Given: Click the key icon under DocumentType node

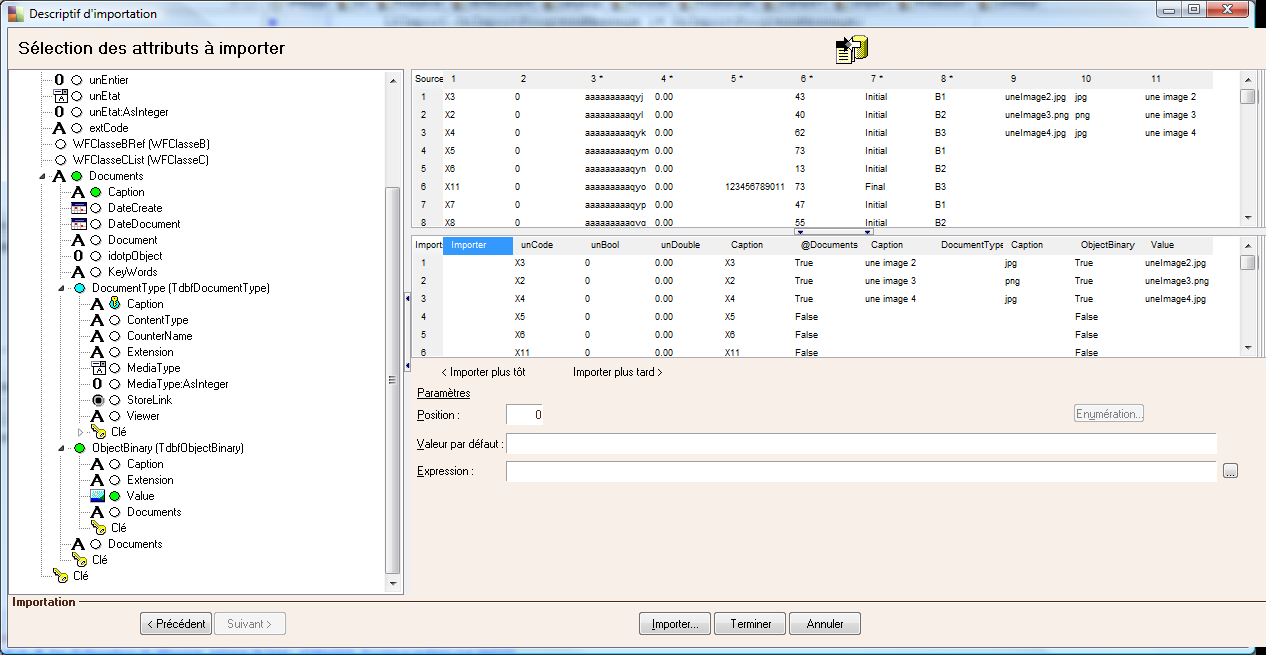Looking at the screenshot, I should click(x=98, y=432).
